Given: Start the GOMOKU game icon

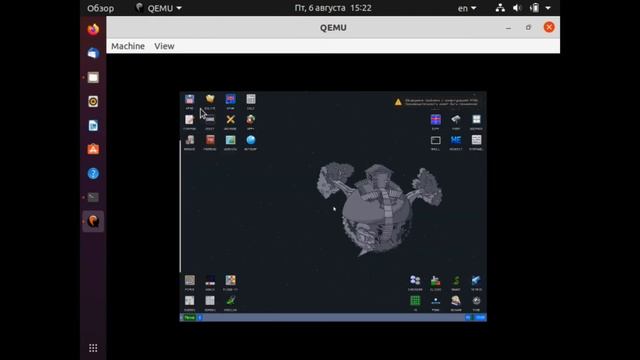Looking at the screenshot, I should [x=210, y=301].
